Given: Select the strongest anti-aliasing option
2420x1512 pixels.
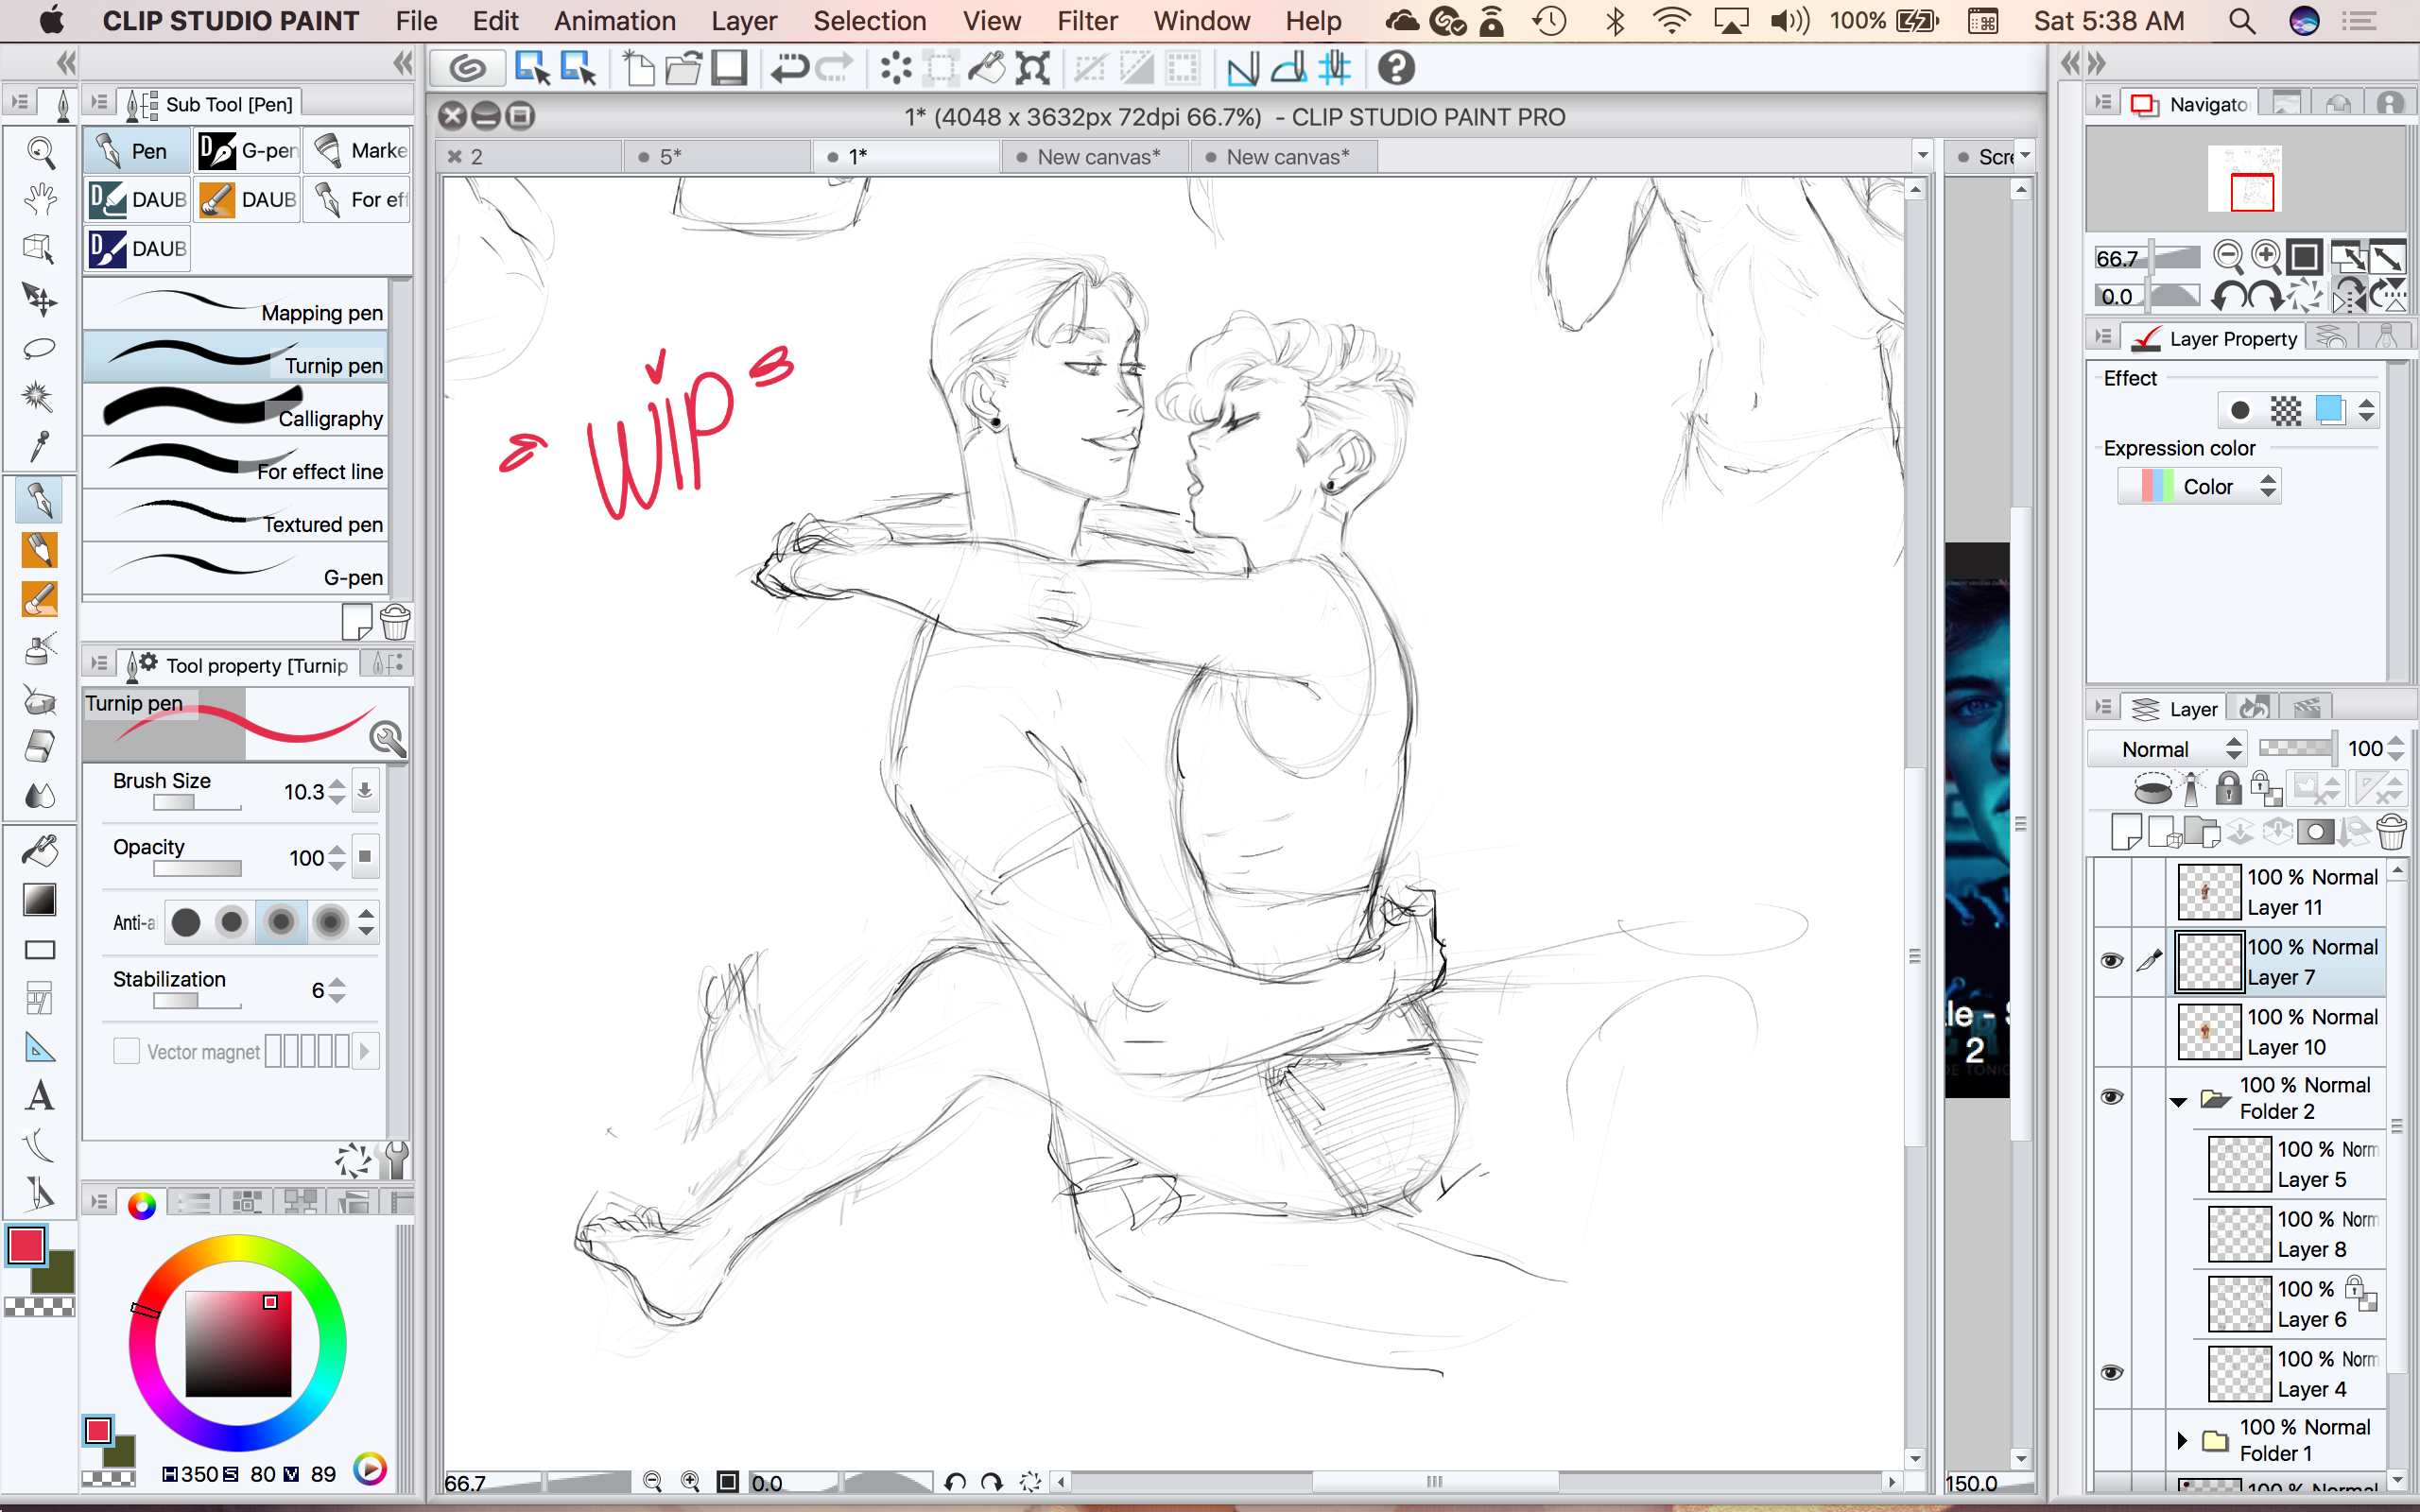Looking at the screenshot, I should click(x=330, y=921).
